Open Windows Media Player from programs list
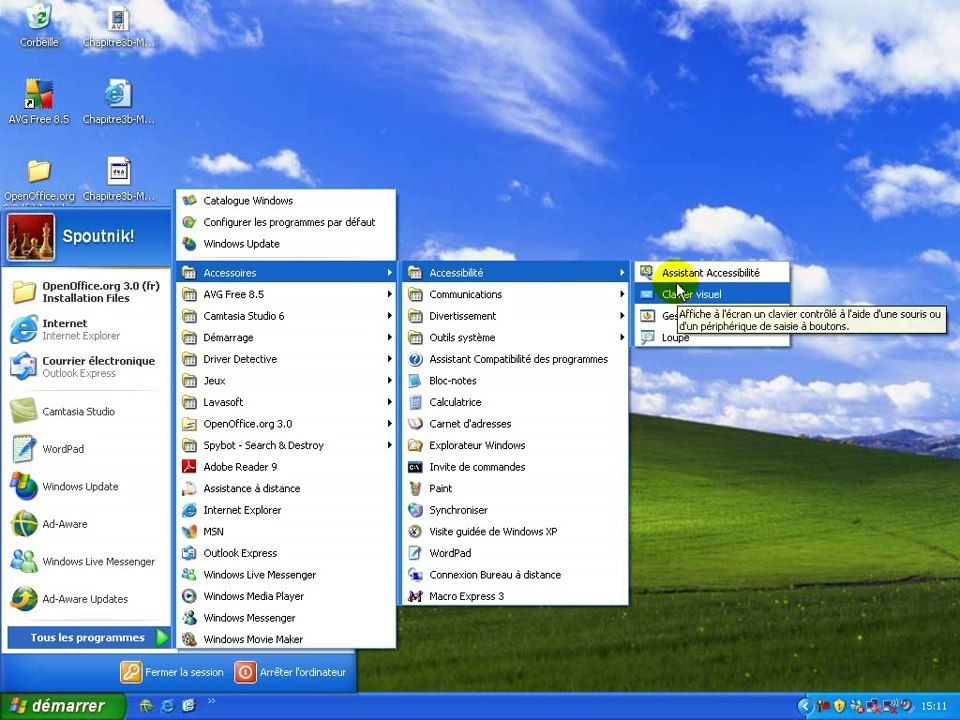Viewport: 960px width, 720px height. (x=253, y=596)
